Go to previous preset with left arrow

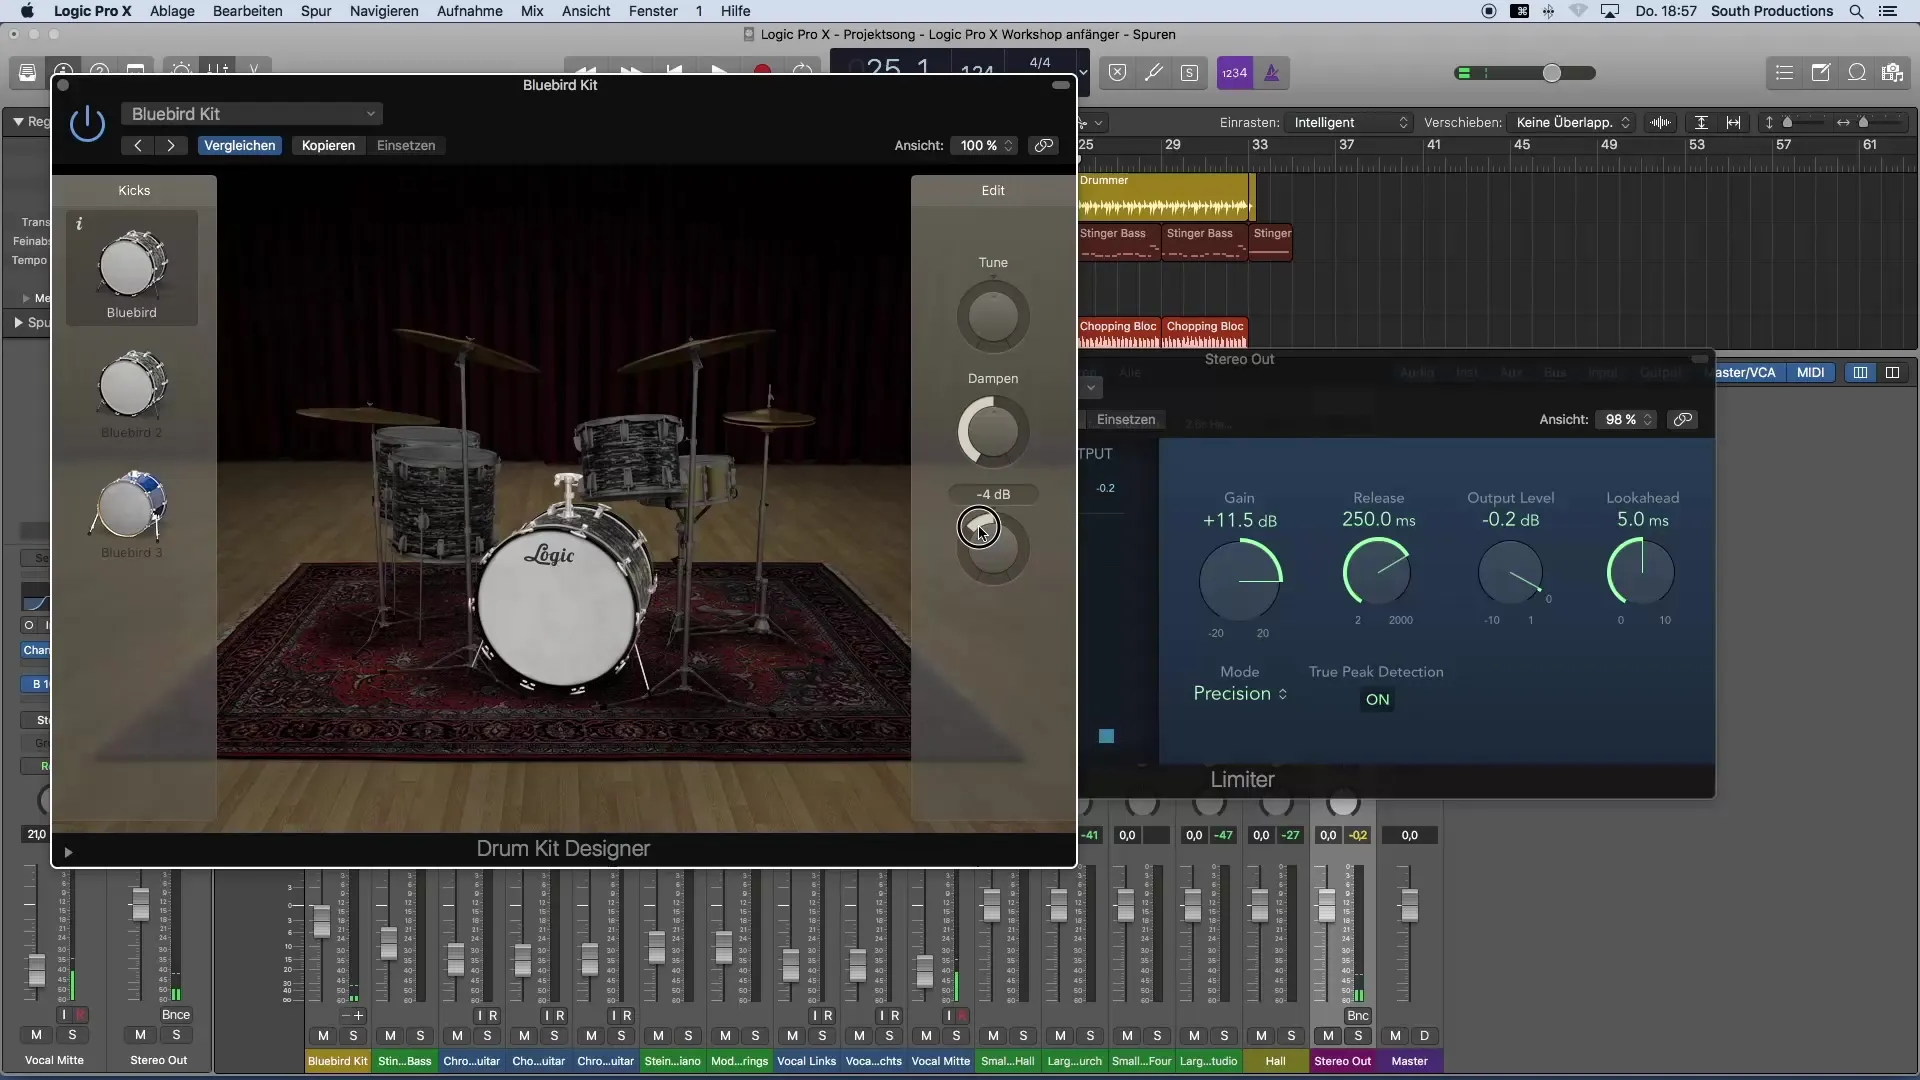[138, 146]
